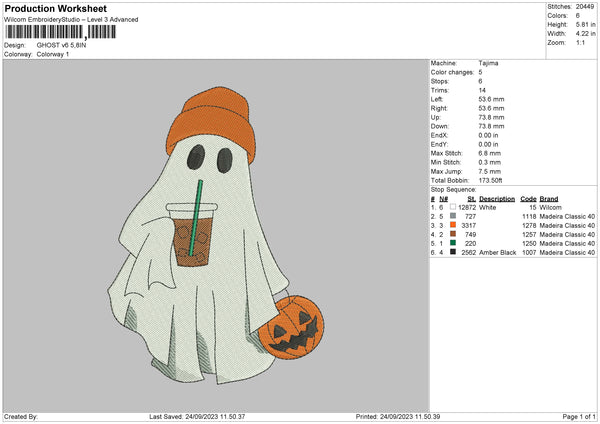Viewport: 600px width, 424px height.
Task: Pick the black swatch in the Amber Black row
Action: coord(453,252)
